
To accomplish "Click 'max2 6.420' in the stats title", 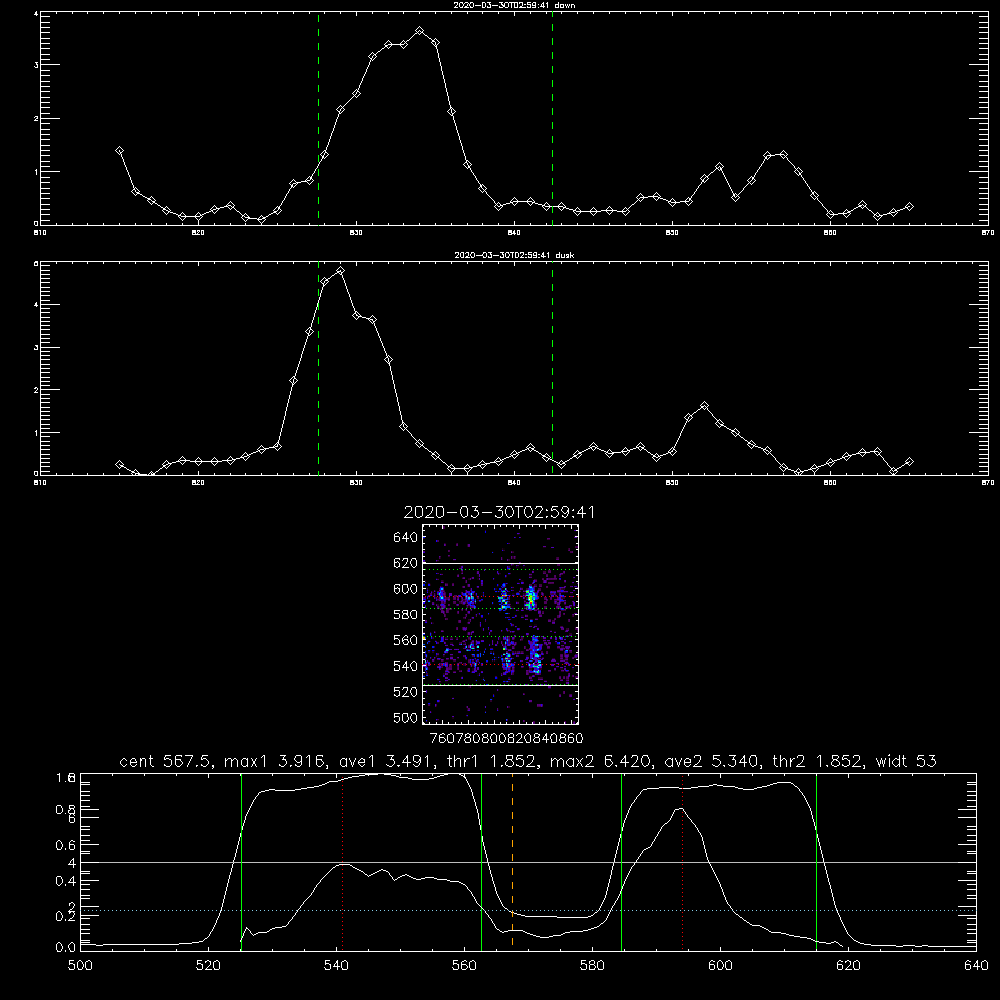I will pyautogui.click(x=601, y=761).
